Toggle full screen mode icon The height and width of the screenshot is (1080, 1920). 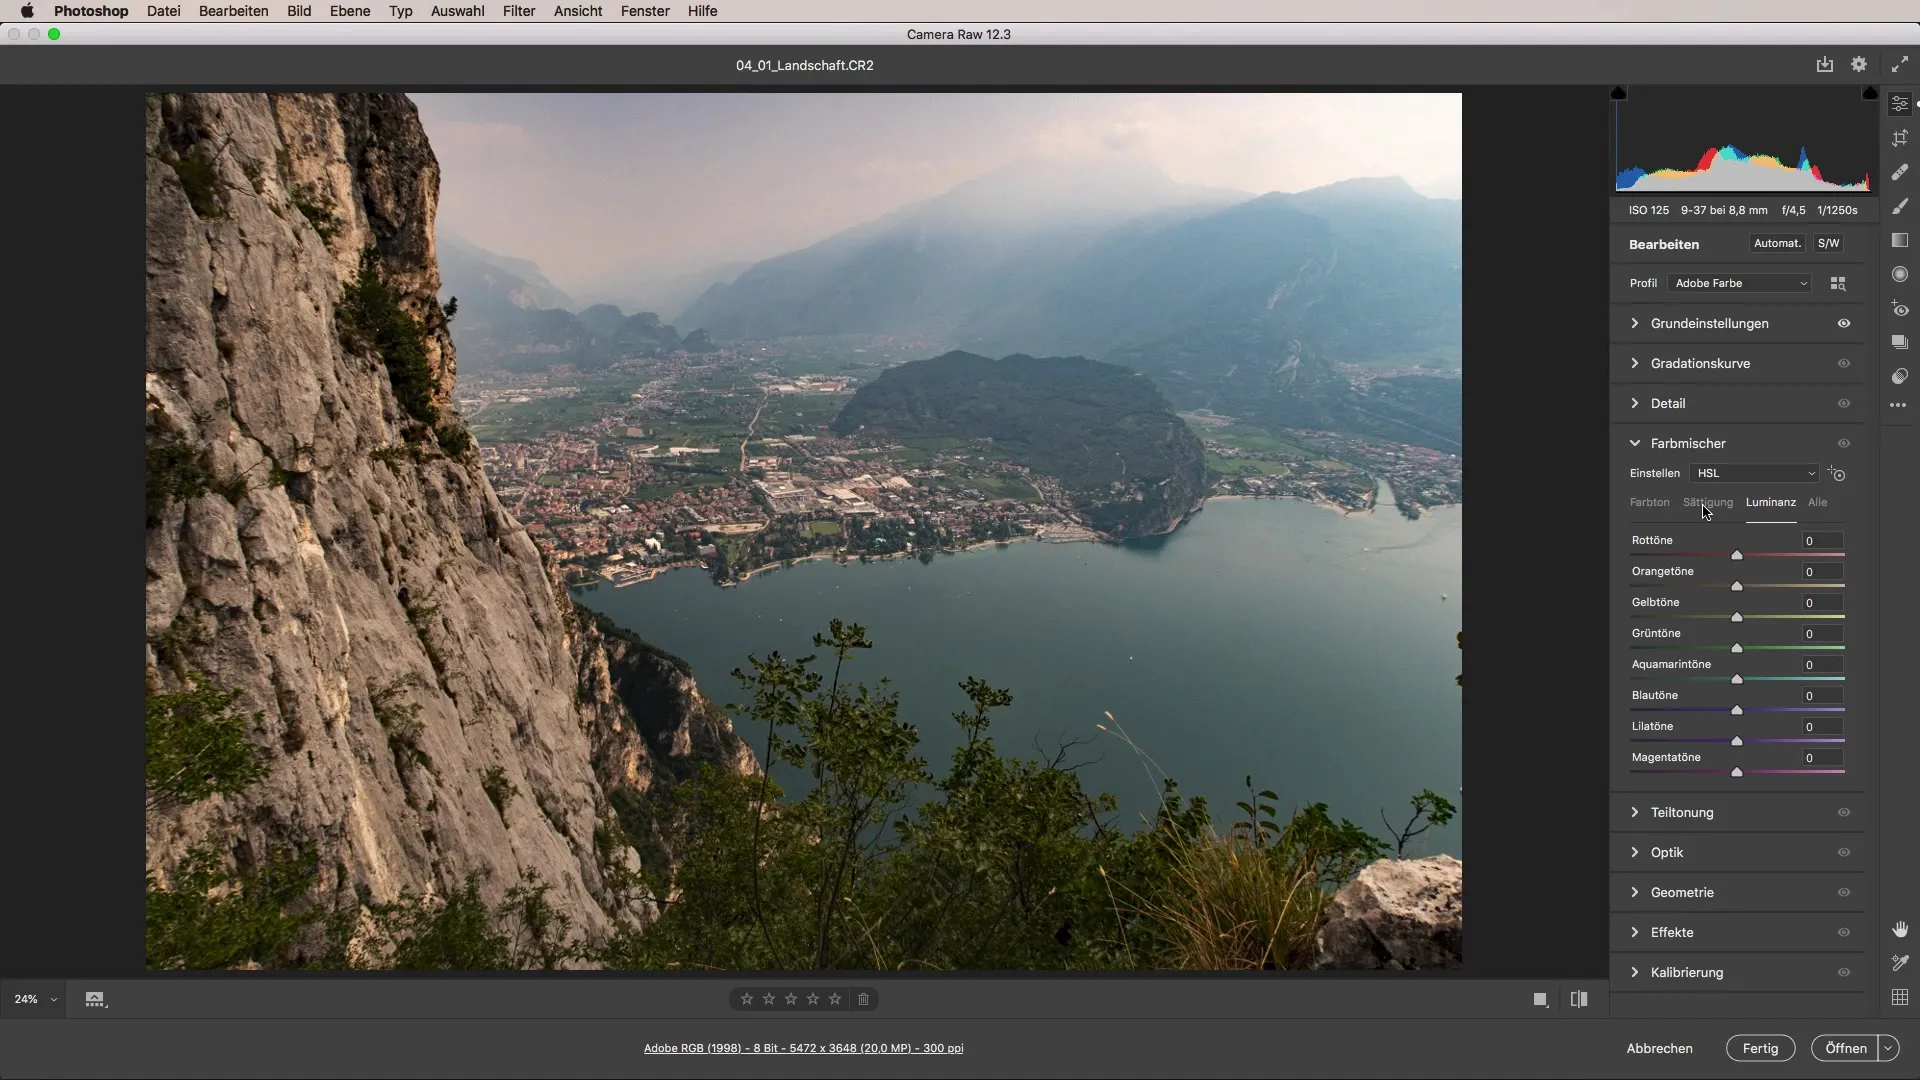pyautogui.click(x=1899, y=65)
